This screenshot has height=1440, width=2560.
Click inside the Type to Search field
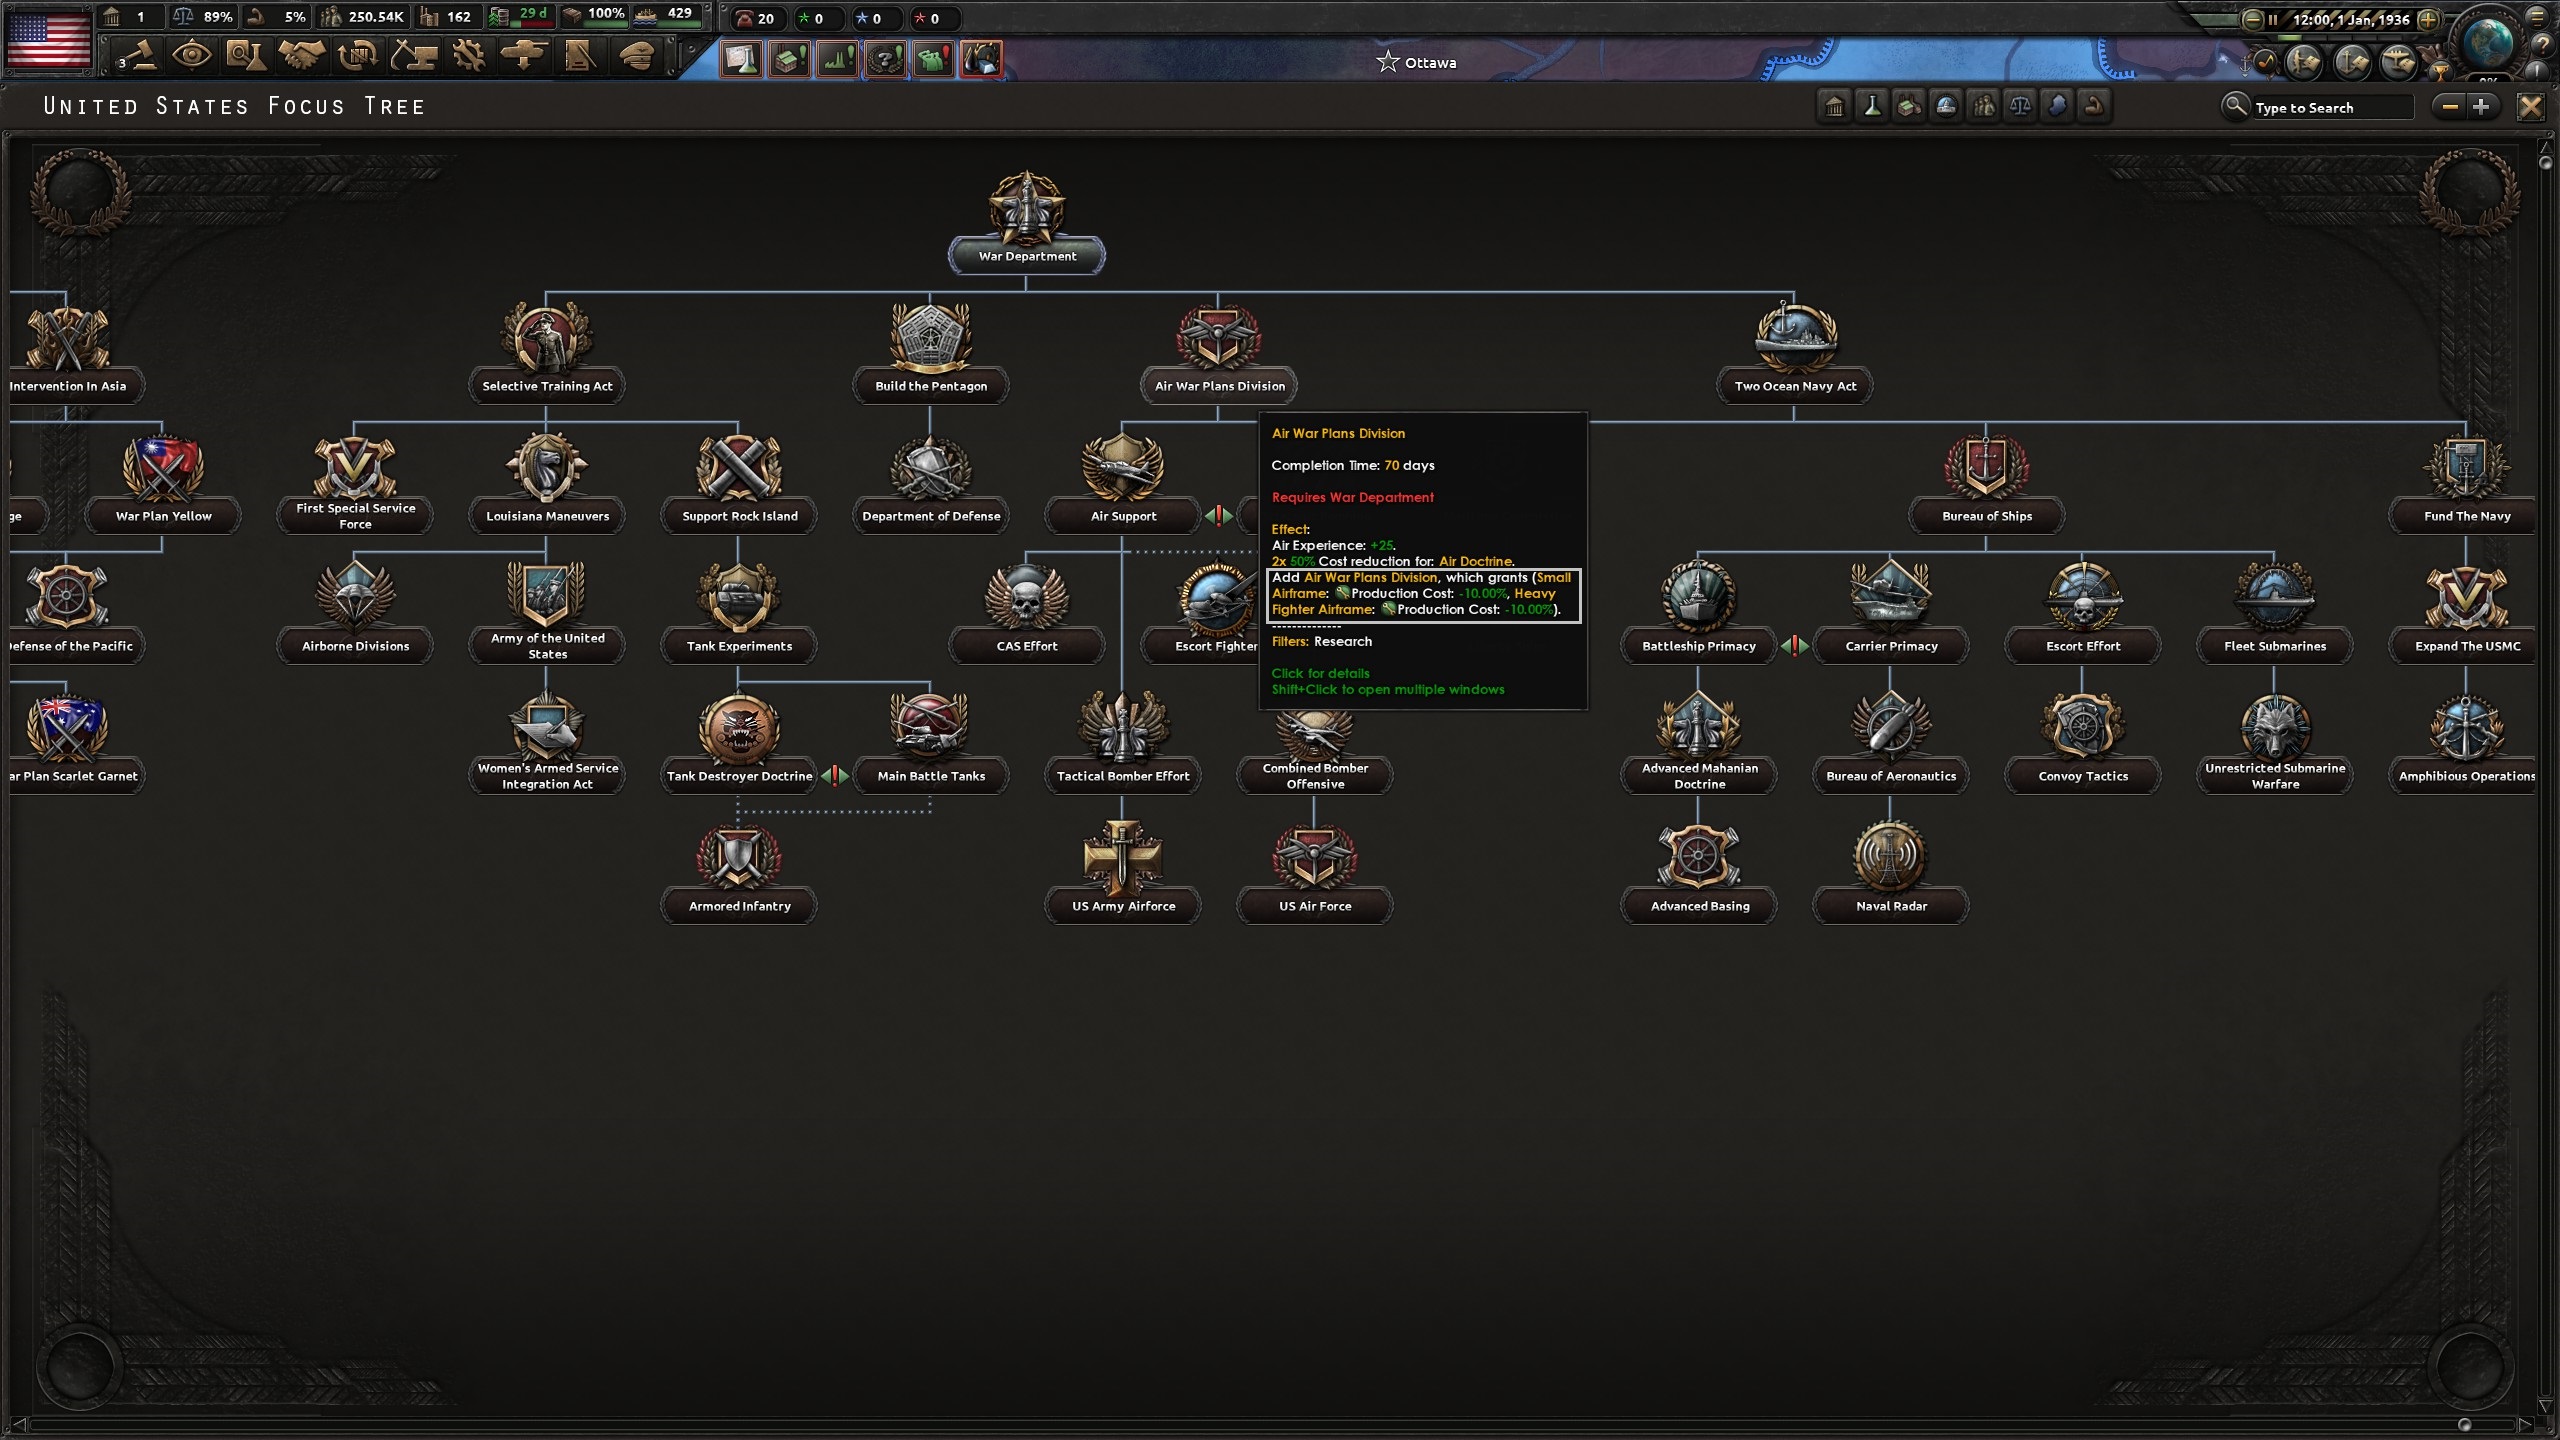[x=2330, y=107]
